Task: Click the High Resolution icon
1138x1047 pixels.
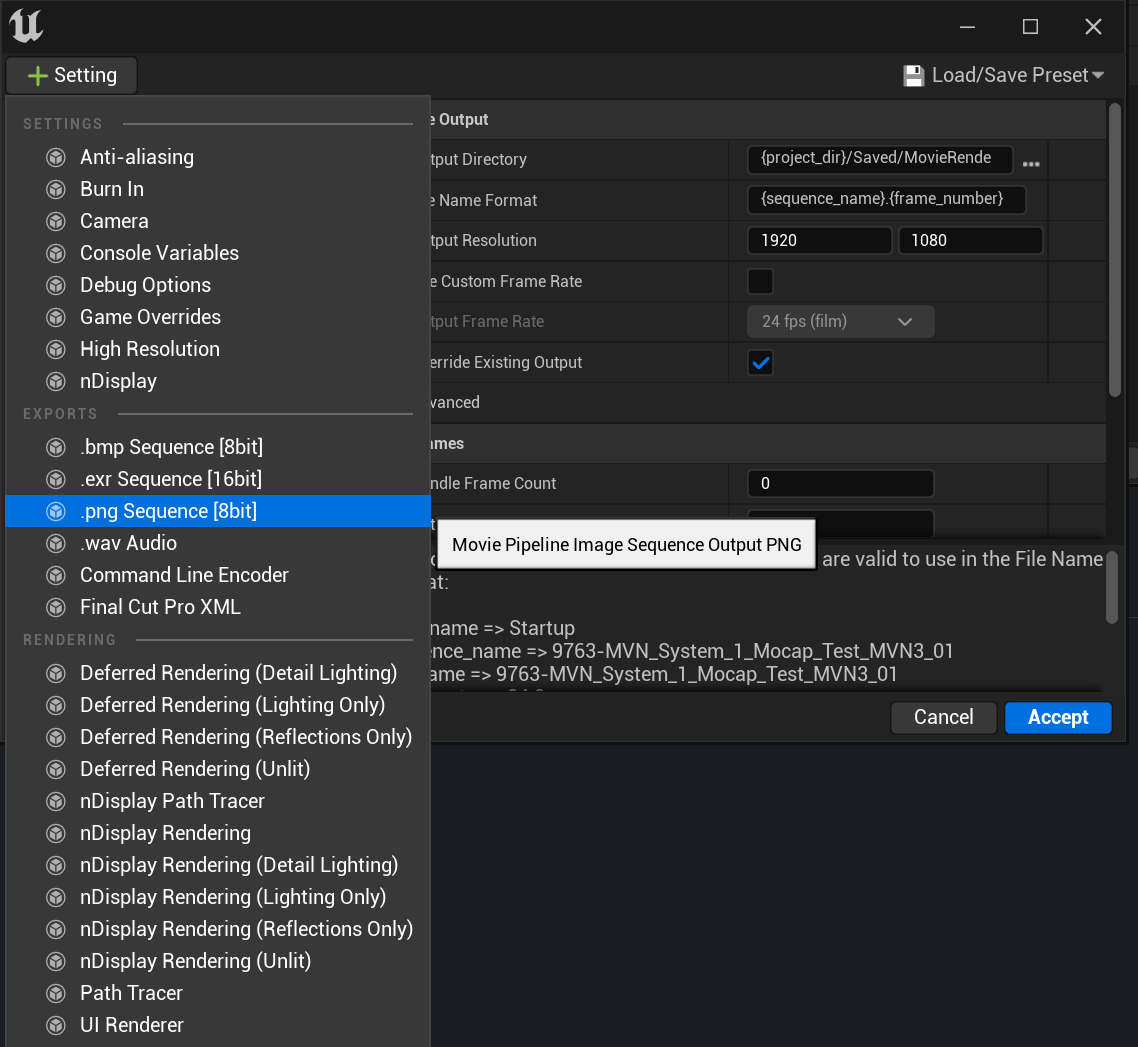Action: pyautogui.click(x=56, y=349)
